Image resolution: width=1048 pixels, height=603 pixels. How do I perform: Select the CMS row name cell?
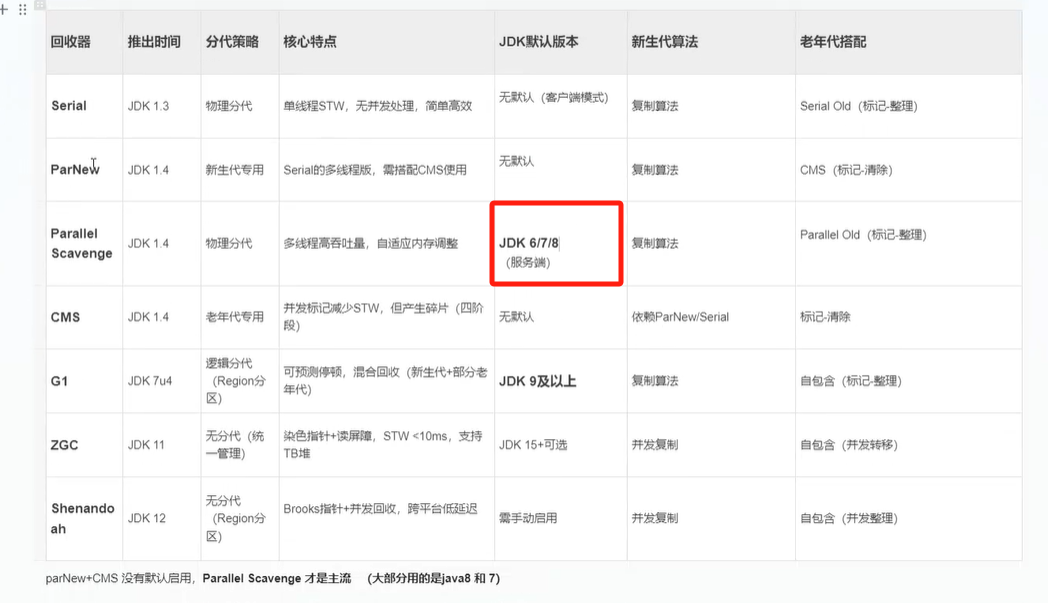click(65, 317)
